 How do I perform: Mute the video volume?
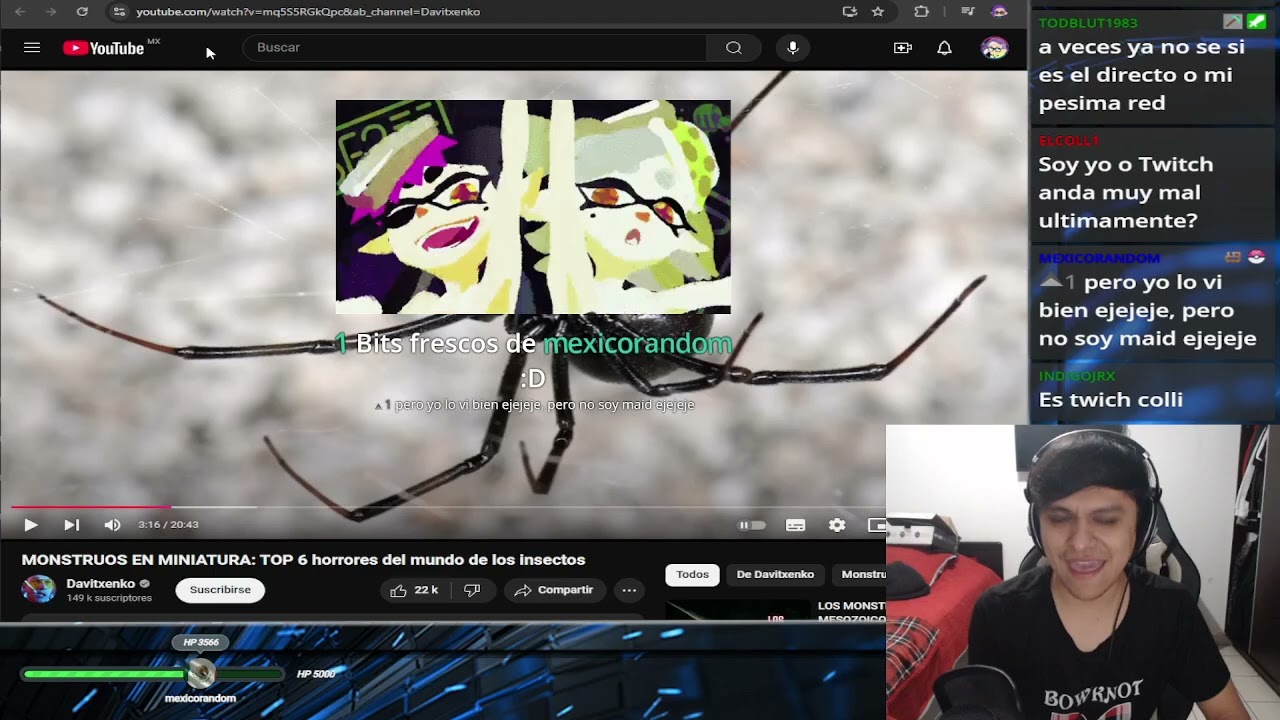tap(112, 525)
